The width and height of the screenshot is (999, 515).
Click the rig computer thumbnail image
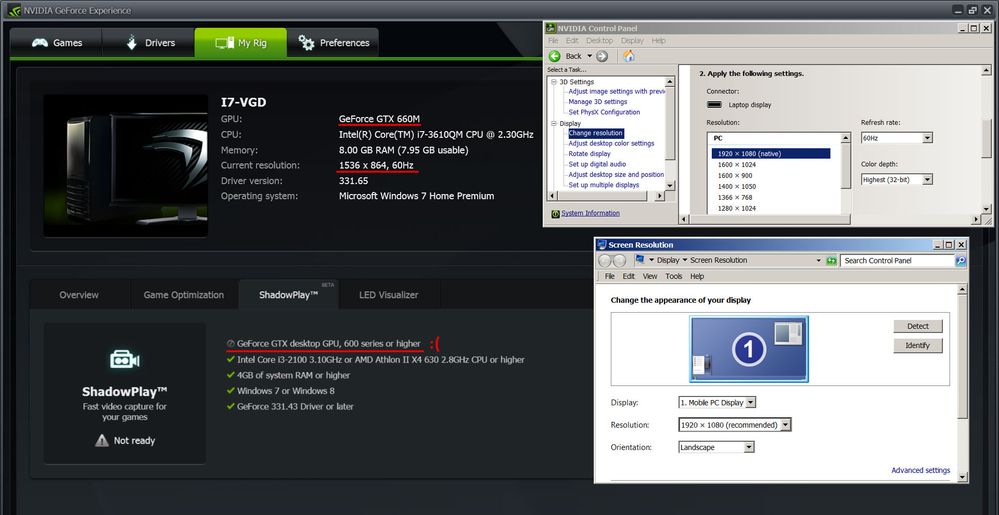(x=126, y=166)
